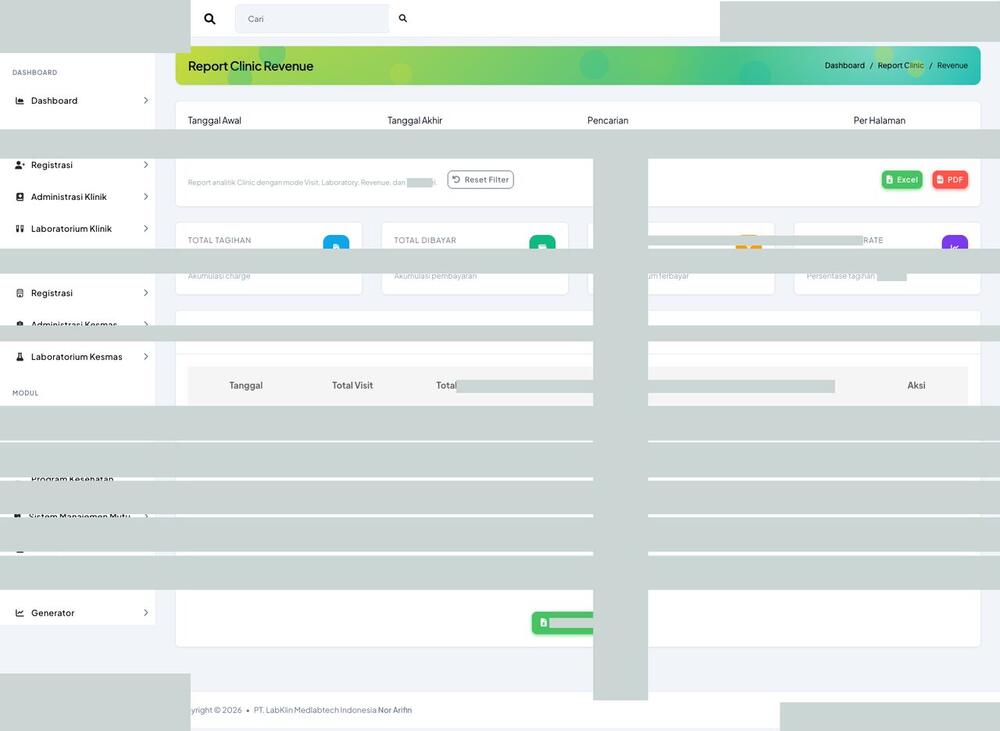
Task: Open the Administrasi Klinik menu
Action: pos(78,197)
